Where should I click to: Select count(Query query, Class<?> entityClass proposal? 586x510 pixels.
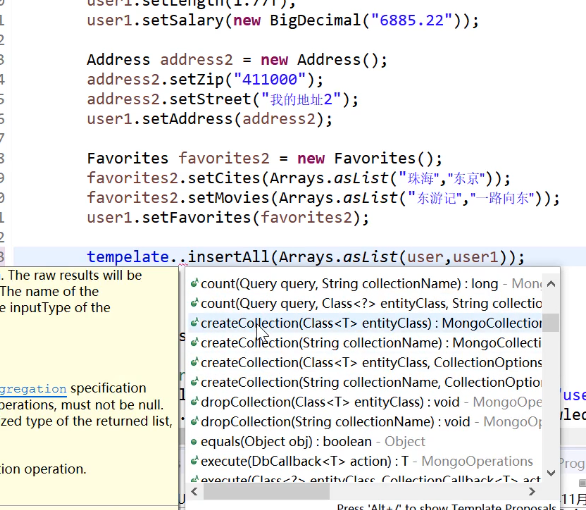tap(366, 304)
